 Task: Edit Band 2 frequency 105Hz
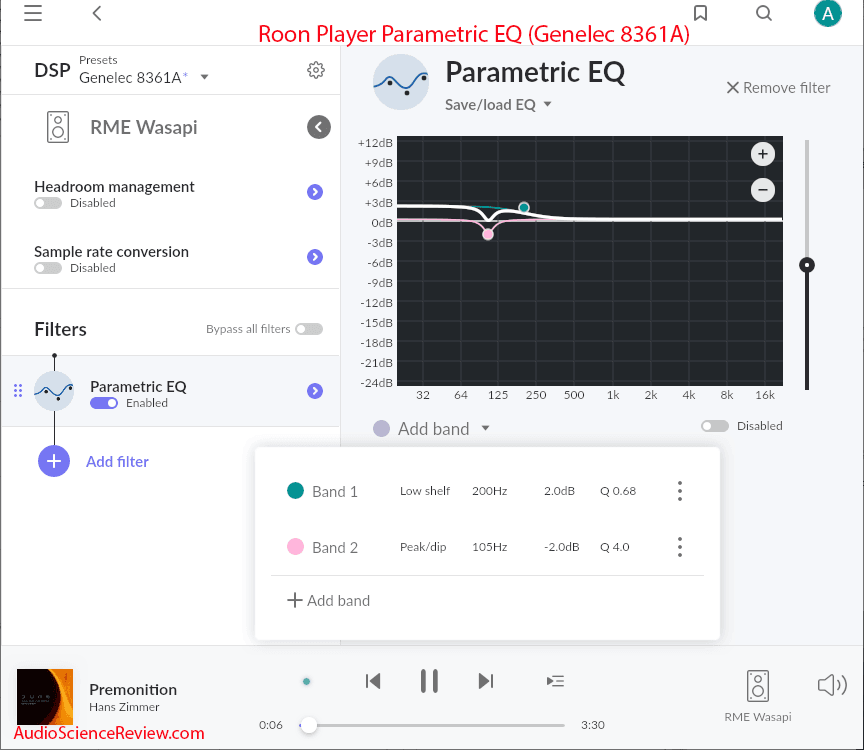(x=489, y=547)
